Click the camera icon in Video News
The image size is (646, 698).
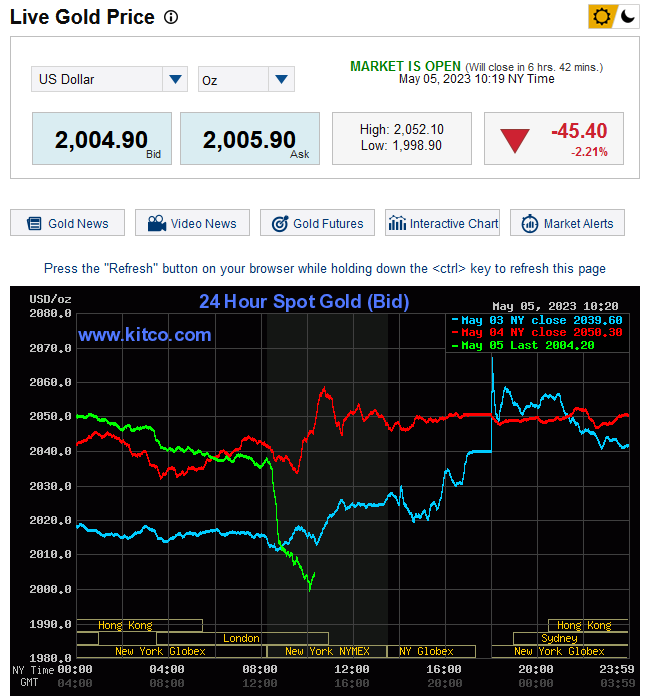[157, 223]
